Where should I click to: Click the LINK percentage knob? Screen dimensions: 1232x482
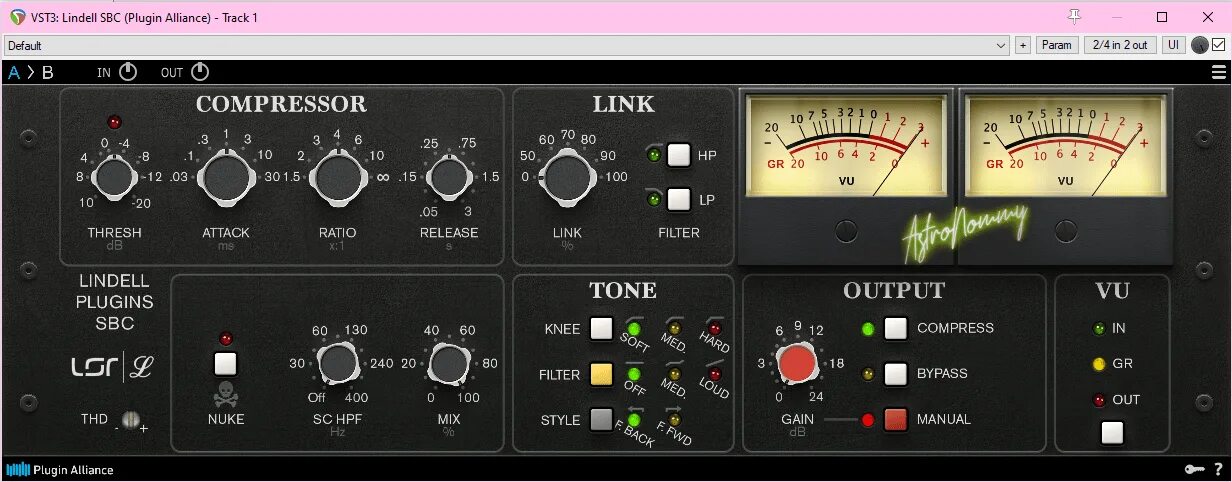click(x=568, y=178)
